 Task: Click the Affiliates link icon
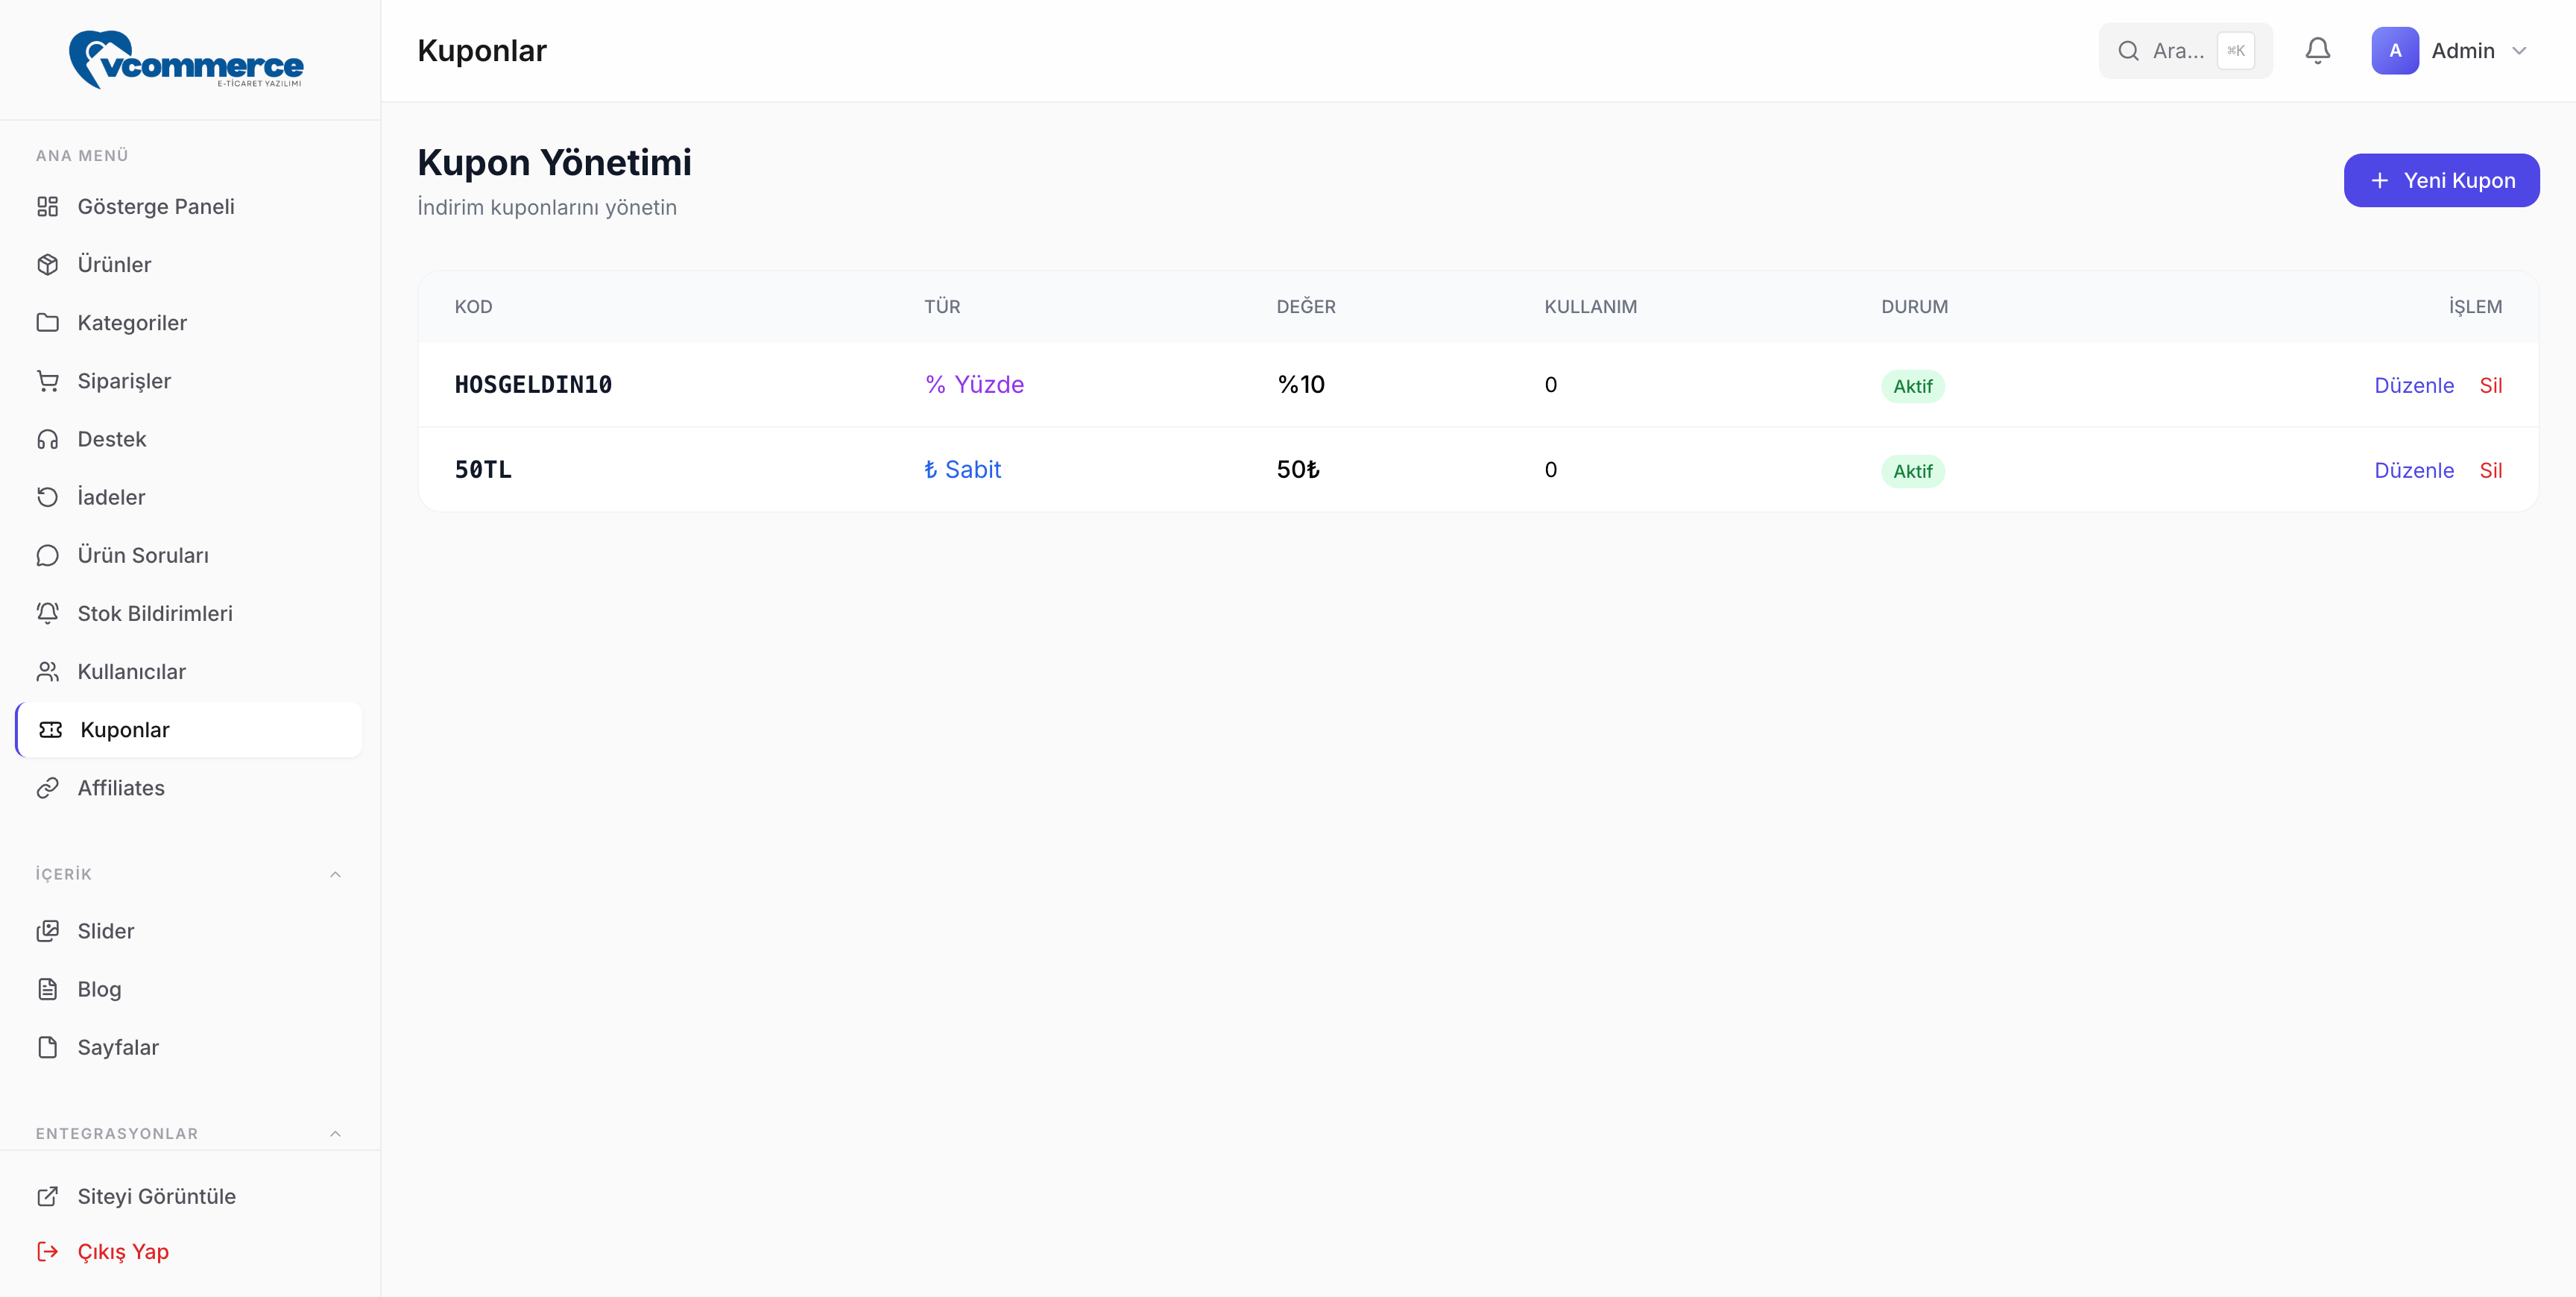[x=47, y=788]
